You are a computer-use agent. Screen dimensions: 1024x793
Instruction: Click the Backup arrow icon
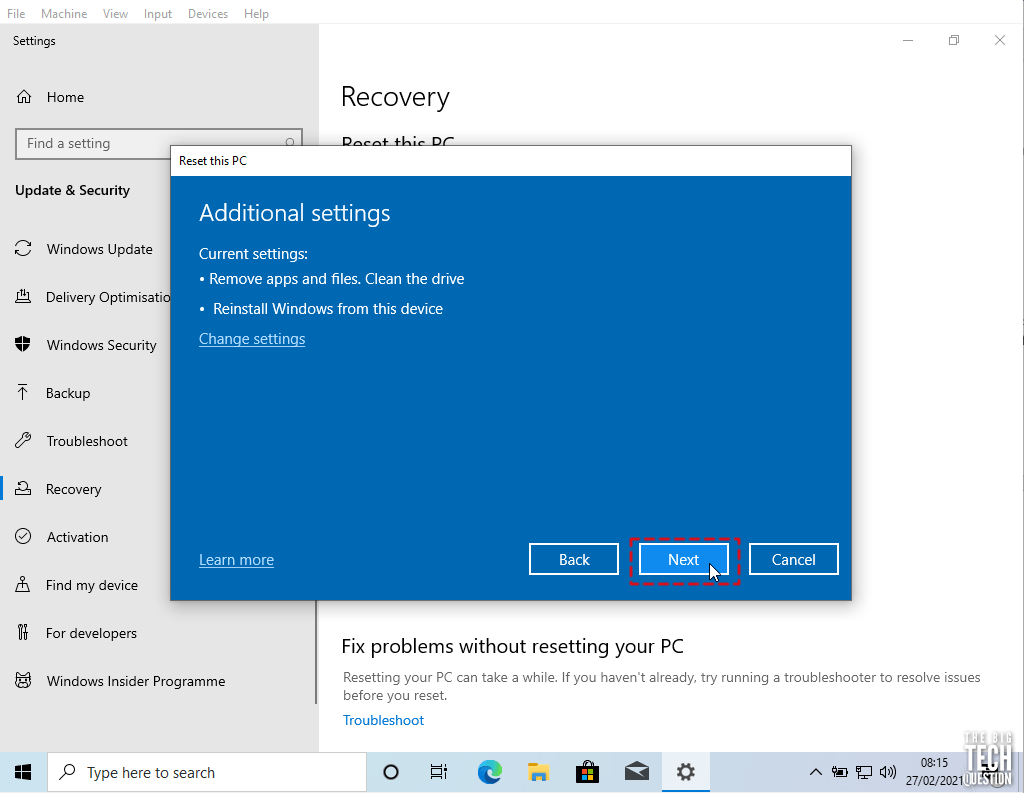[x=23, y=392]
